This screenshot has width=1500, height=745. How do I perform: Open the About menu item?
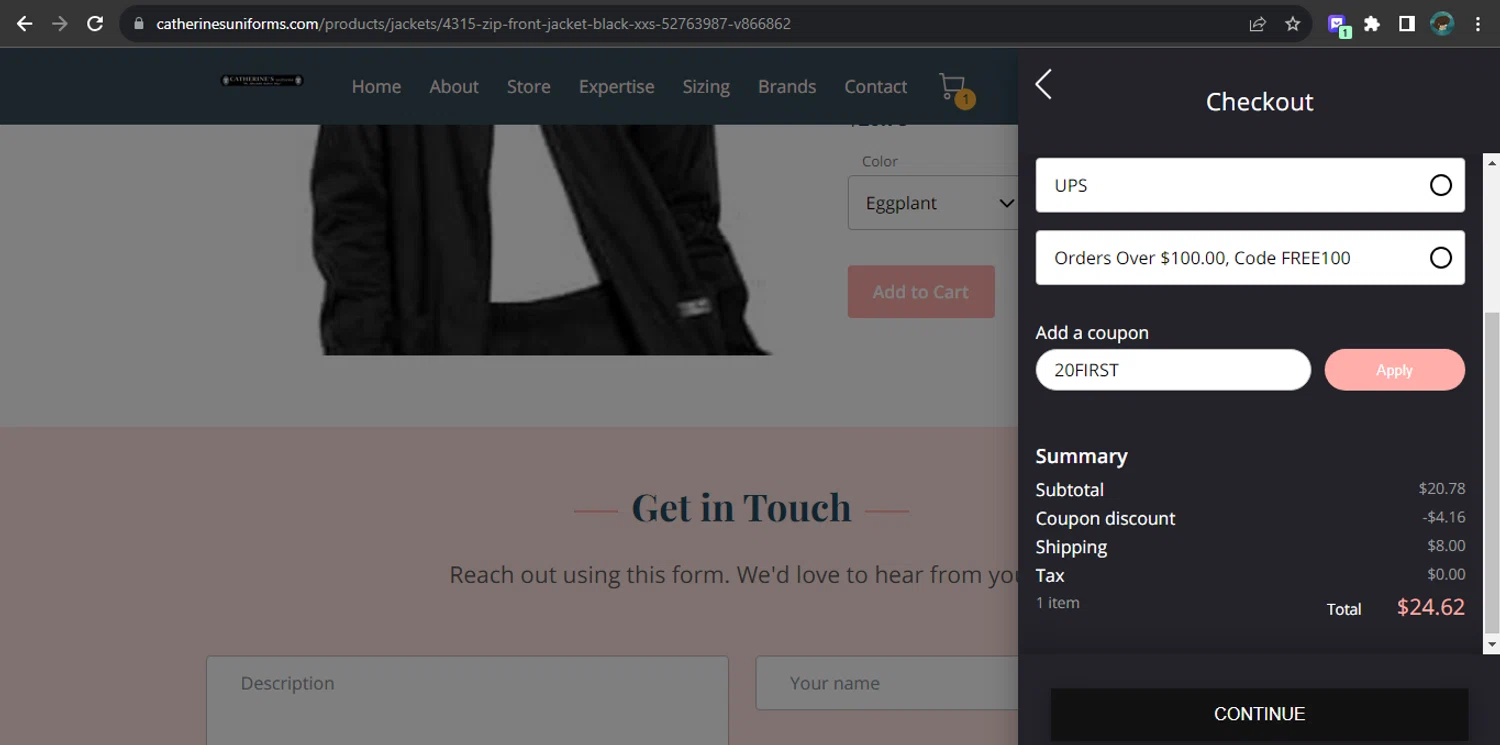coord(454,87)
